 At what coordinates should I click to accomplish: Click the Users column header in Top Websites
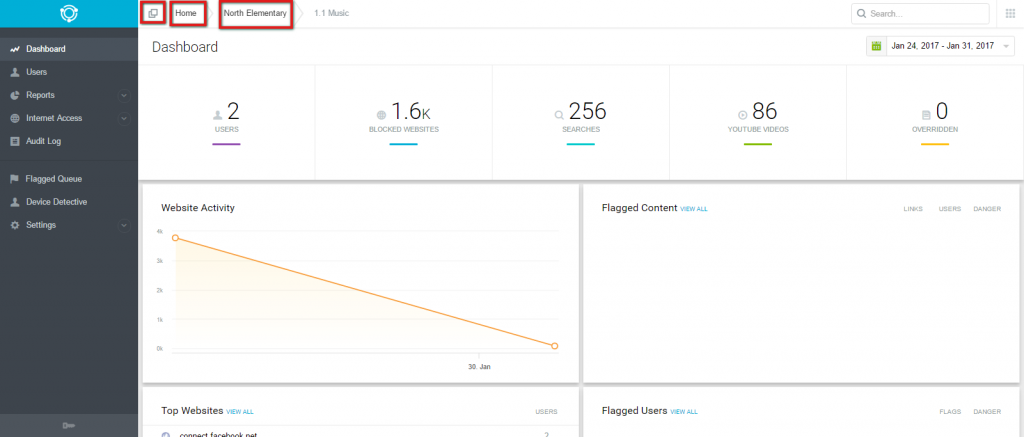547,412
